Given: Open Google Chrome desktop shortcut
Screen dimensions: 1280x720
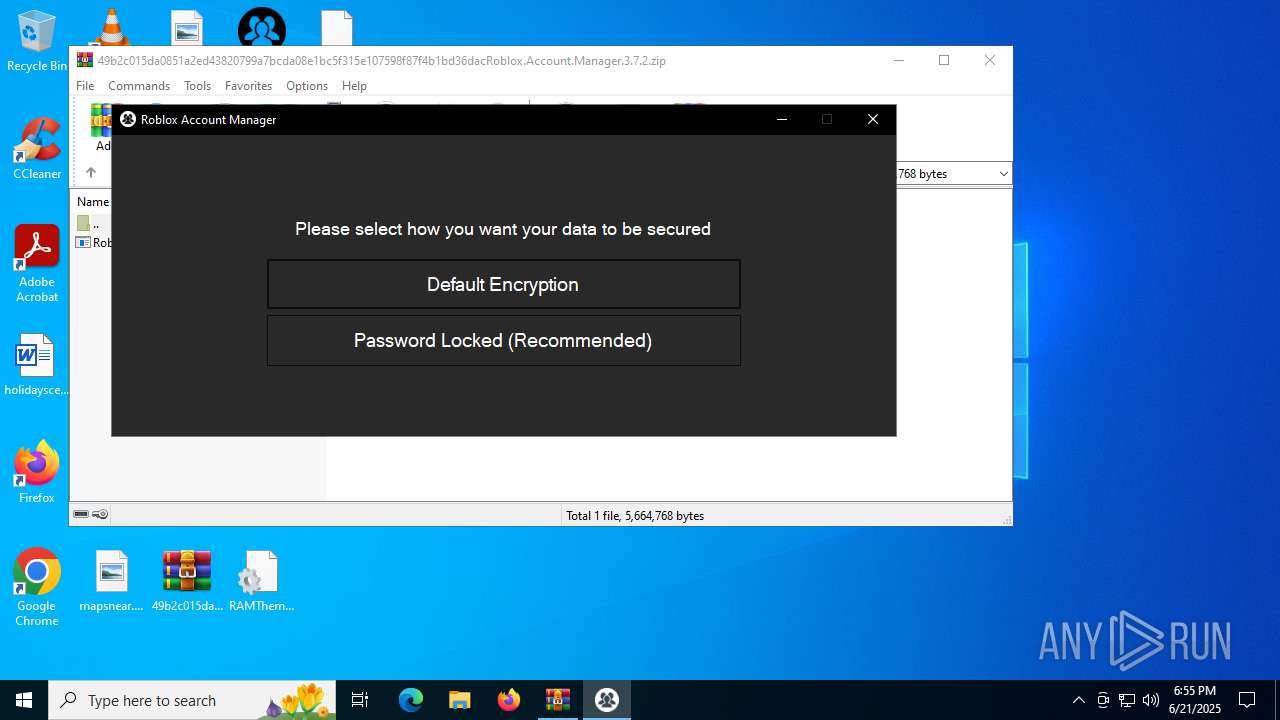Looking at the screenshot, I should pyautogui.click(x=37, y=588).
